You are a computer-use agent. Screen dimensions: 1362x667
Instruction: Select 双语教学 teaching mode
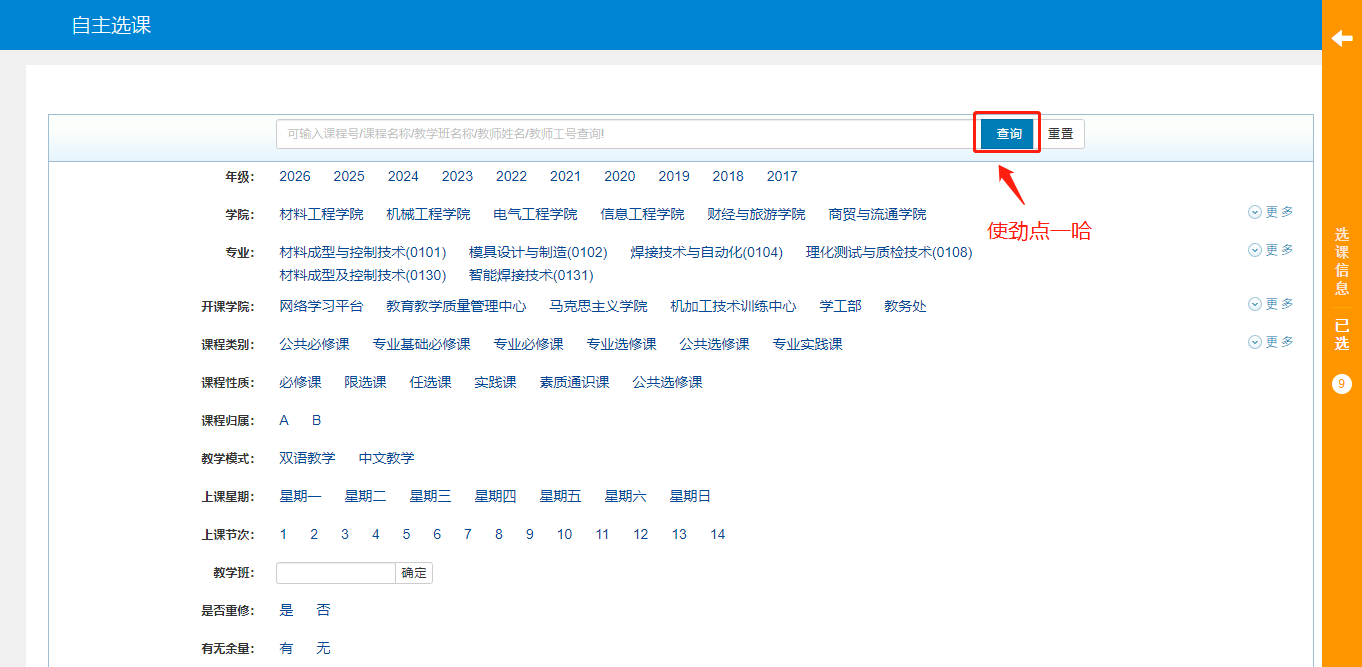(x=307, y=458)
